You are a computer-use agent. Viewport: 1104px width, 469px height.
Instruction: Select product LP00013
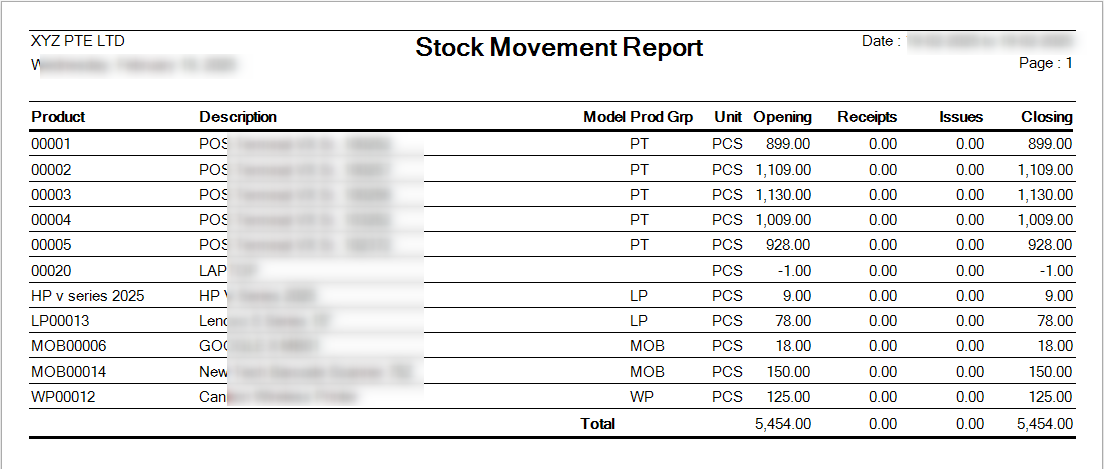click(x=61, y=321)
